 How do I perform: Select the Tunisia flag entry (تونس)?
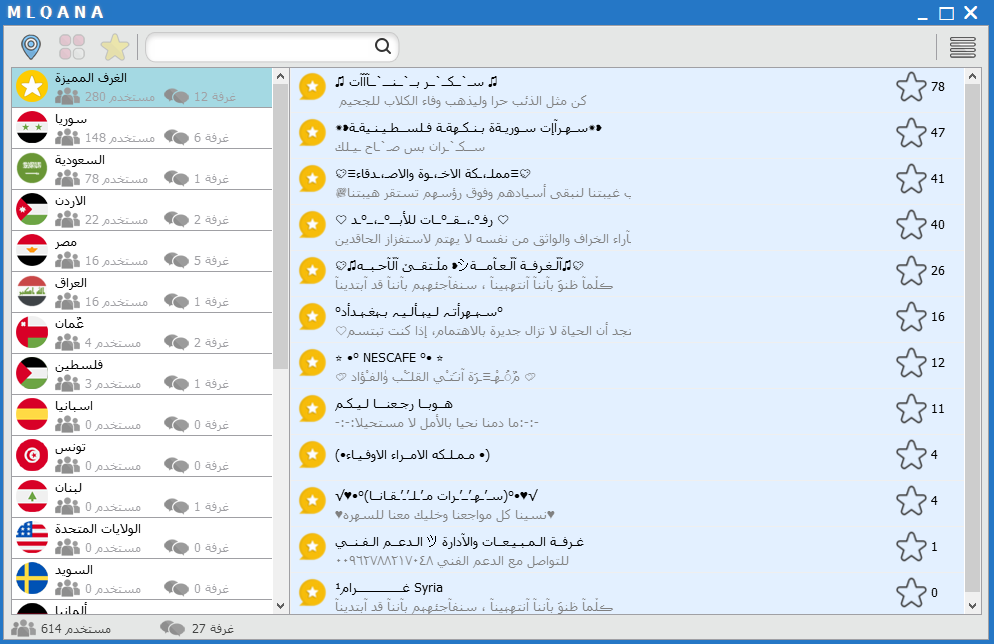point(142,456)
